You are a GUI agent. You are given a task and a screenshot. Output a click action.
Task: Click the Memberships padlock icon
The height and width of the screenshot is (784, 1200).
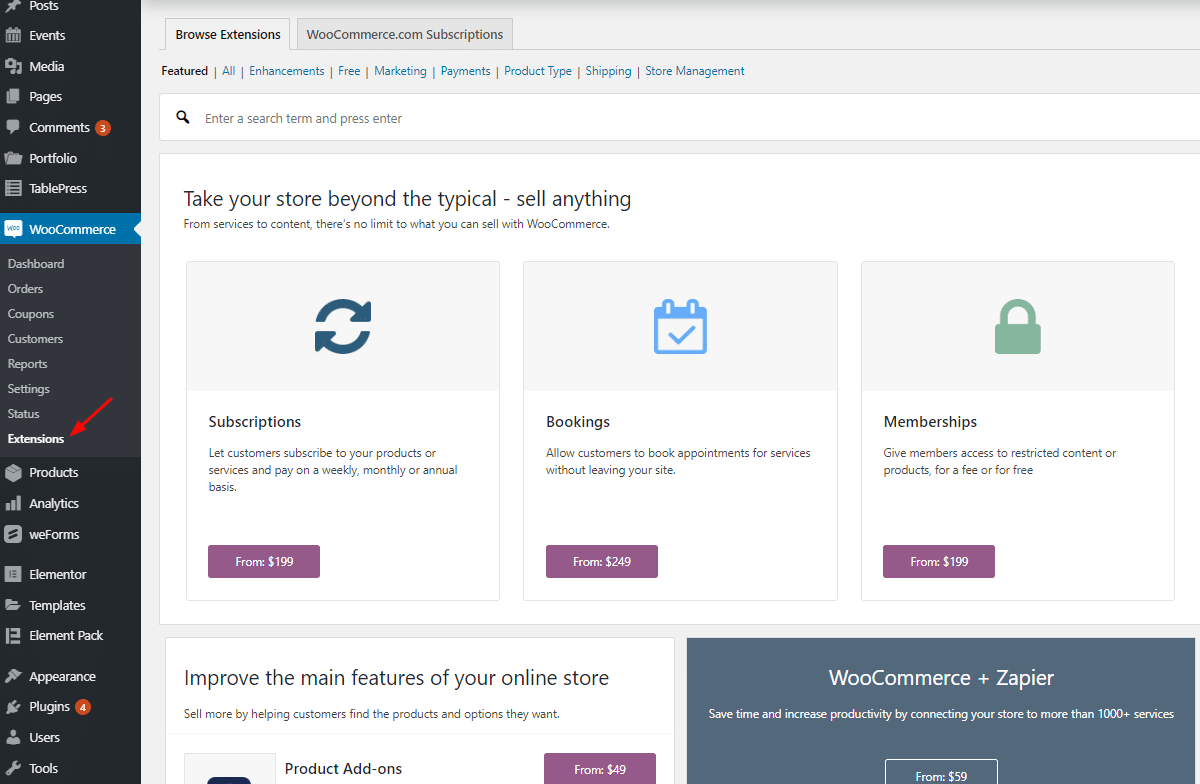click(x=1017, y=327)
